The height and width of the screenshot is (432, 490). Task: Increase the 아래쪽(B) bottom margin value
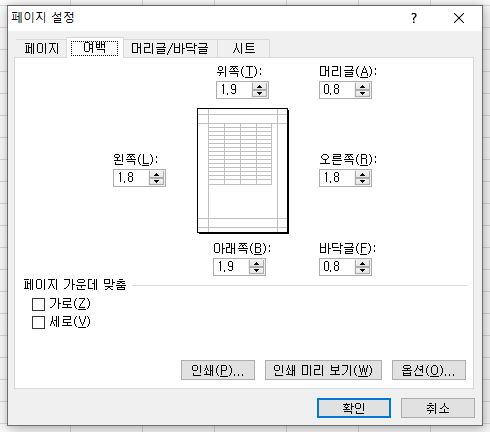tap(257, 263)
